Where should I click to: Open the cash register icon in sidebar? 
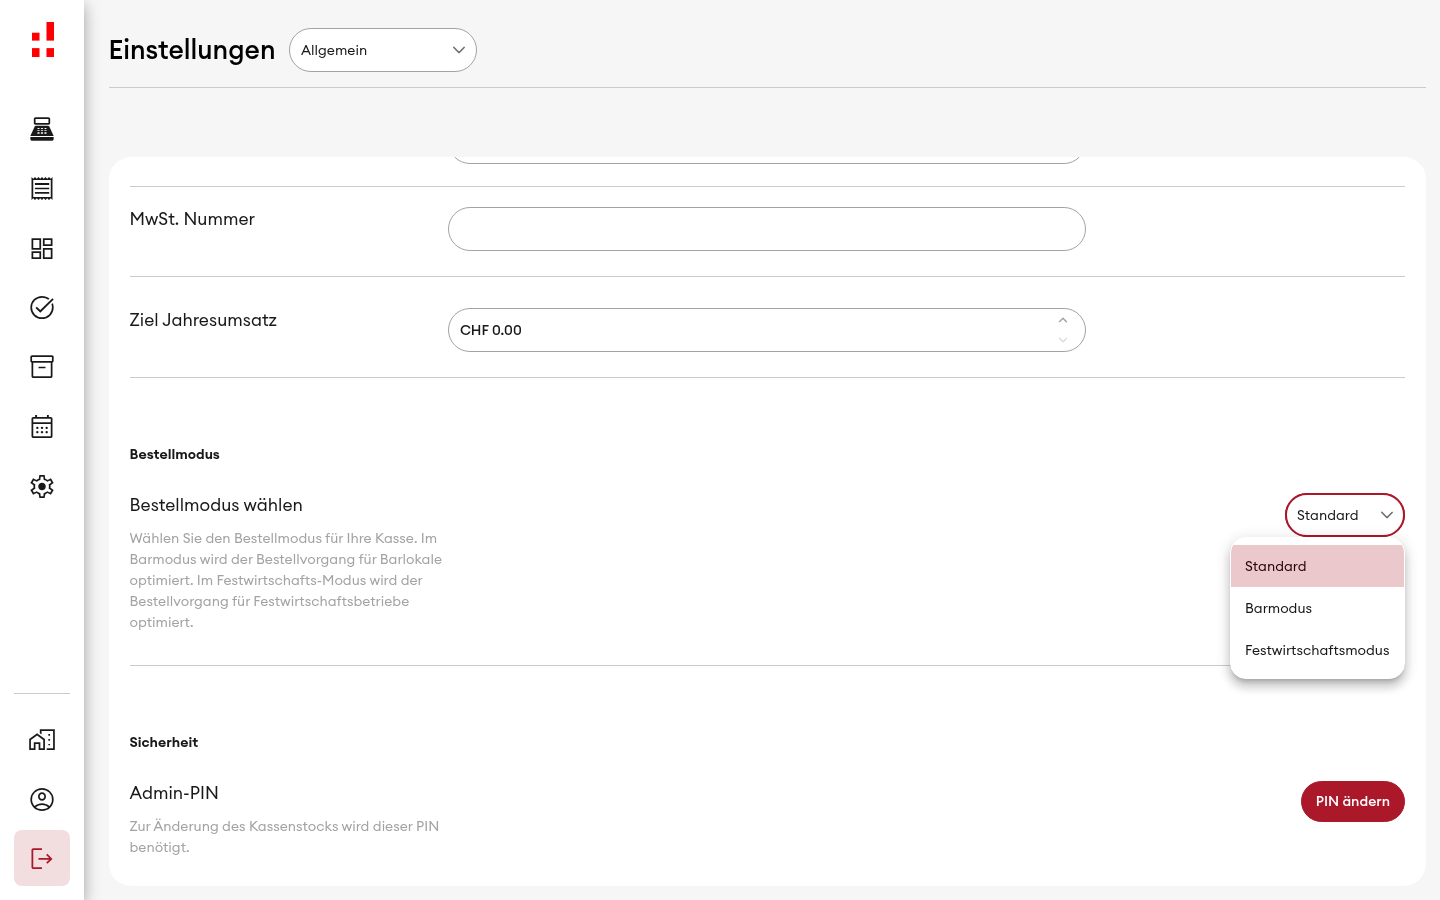[x=42, y=129]
